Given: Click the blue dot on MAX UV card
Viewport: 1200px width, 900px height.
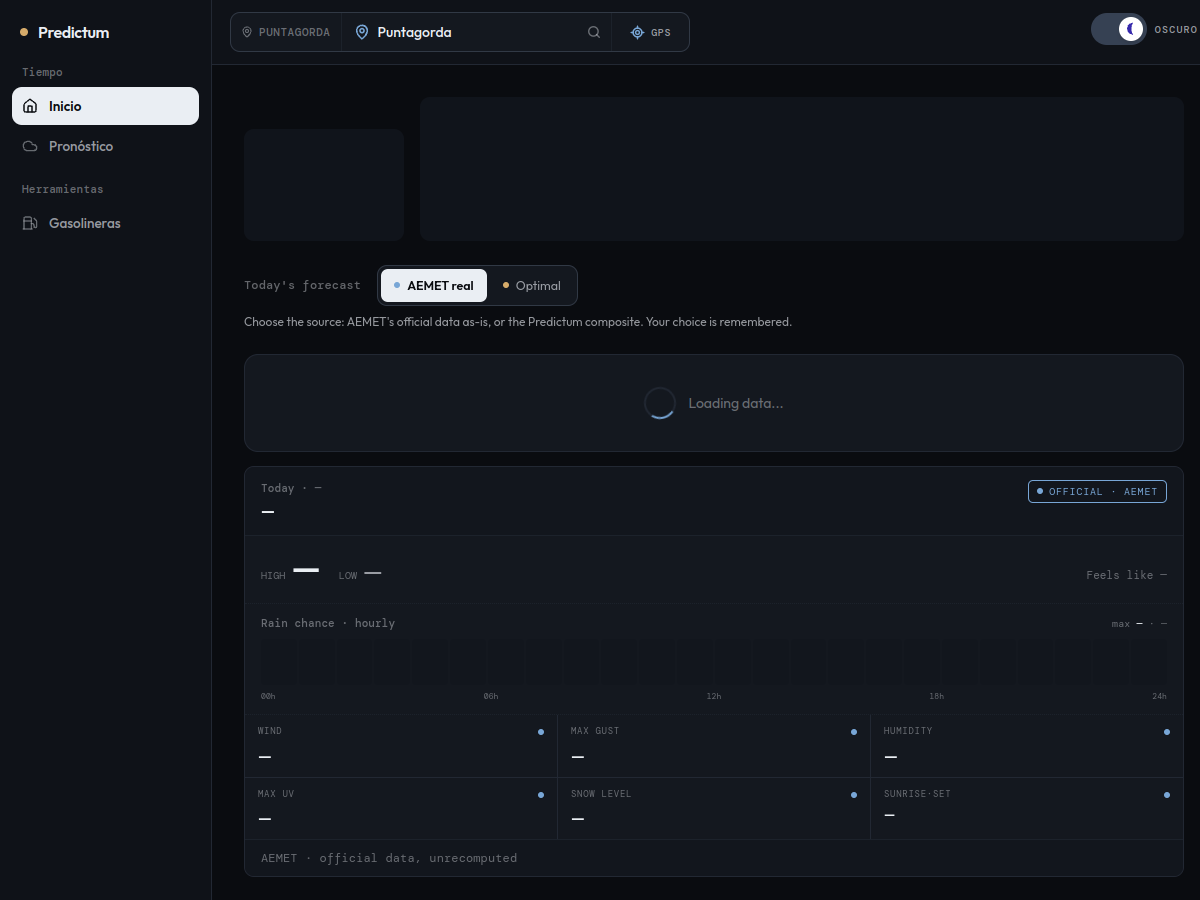Looking at the screenshot, I should click(x=541, y=795).
